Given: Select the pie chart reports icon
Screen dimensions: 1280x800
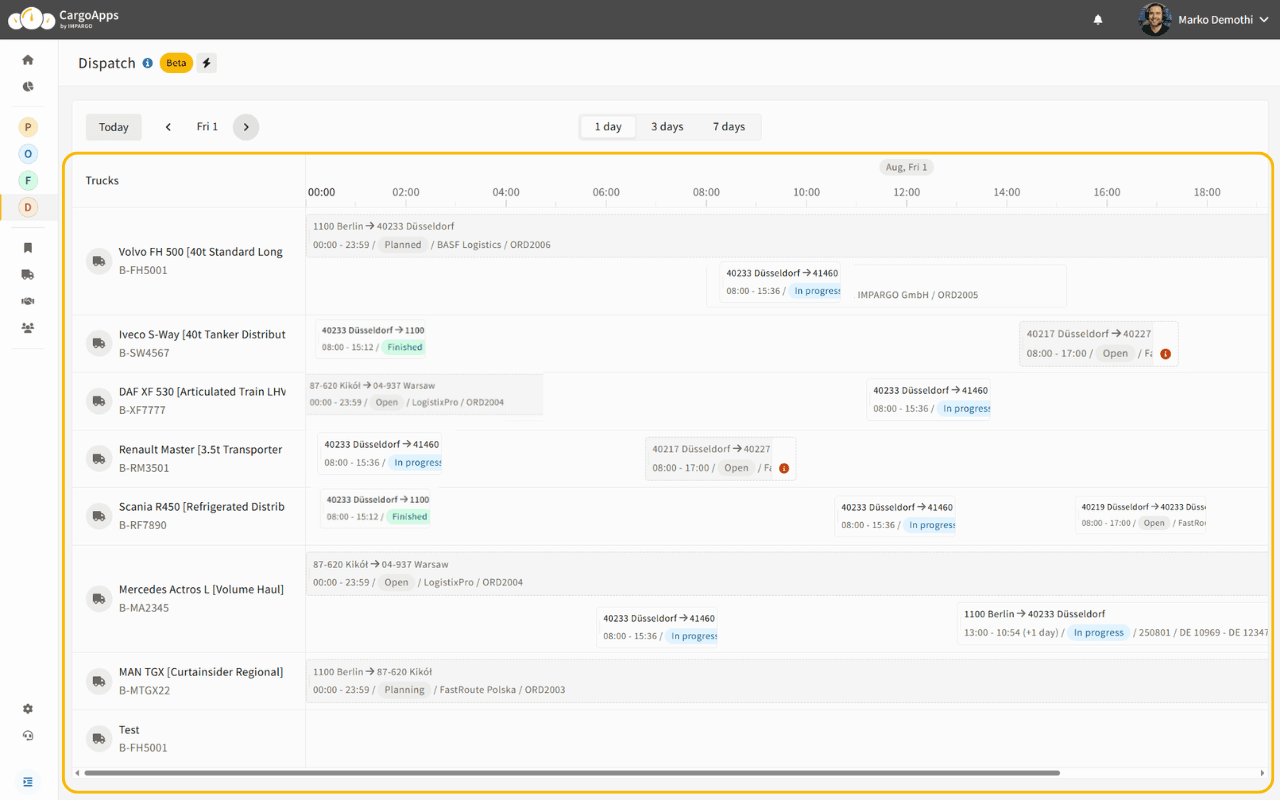Looking at the screenshot, I should click(x=28, y=86).
